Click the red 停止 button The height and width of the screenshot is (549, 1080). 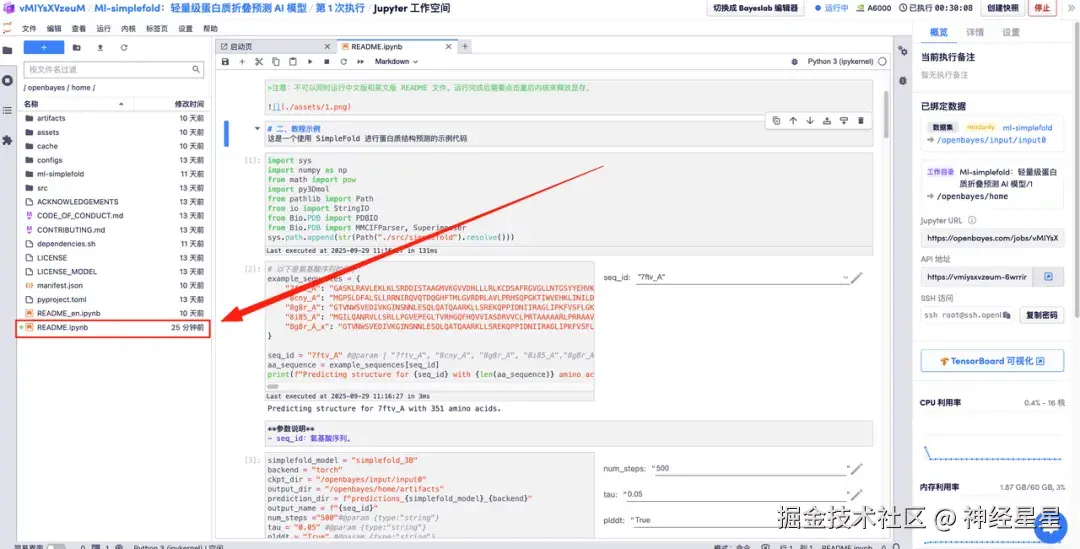[x=1043, y=8]
